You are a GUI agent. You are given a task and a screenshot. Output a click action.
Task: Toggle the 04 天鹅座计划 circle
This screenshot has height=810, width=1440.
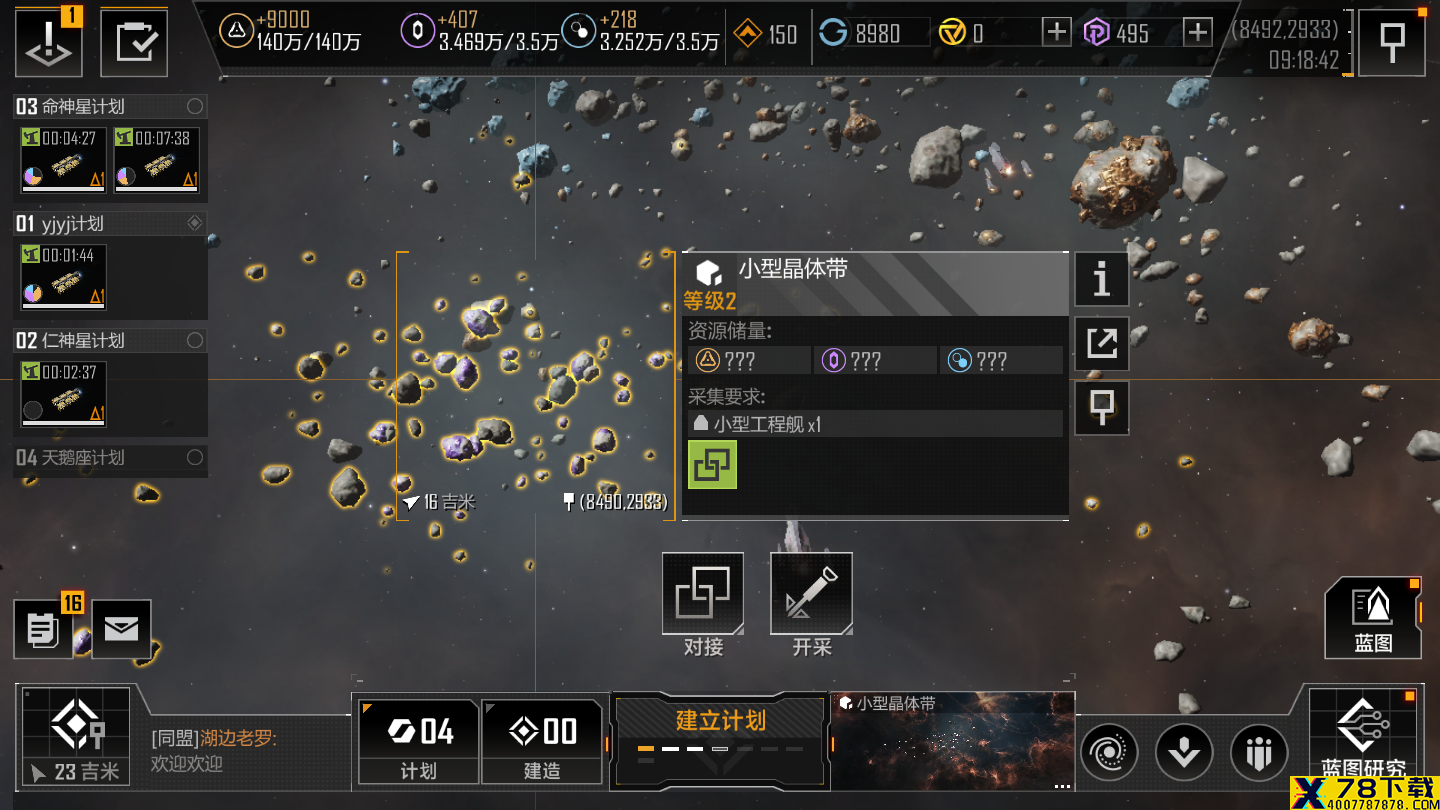click(195, 457)
